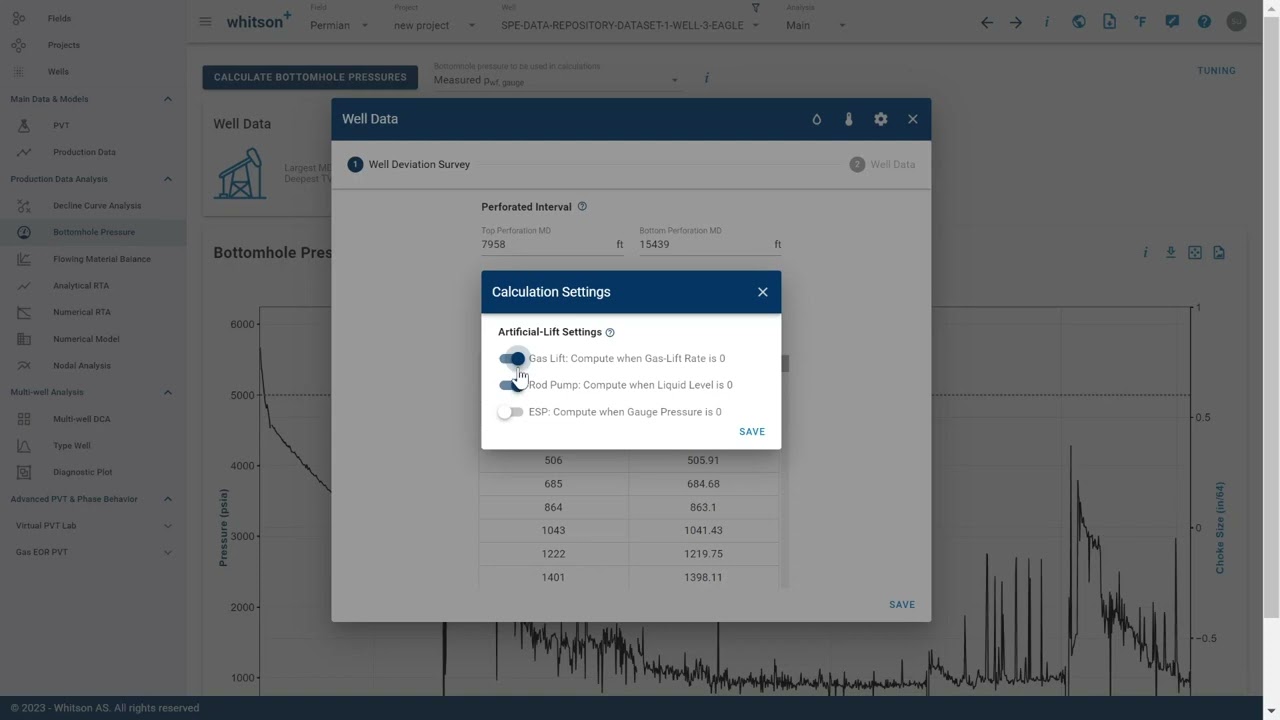Go to Well Data step 2

(x=883, y=164)
